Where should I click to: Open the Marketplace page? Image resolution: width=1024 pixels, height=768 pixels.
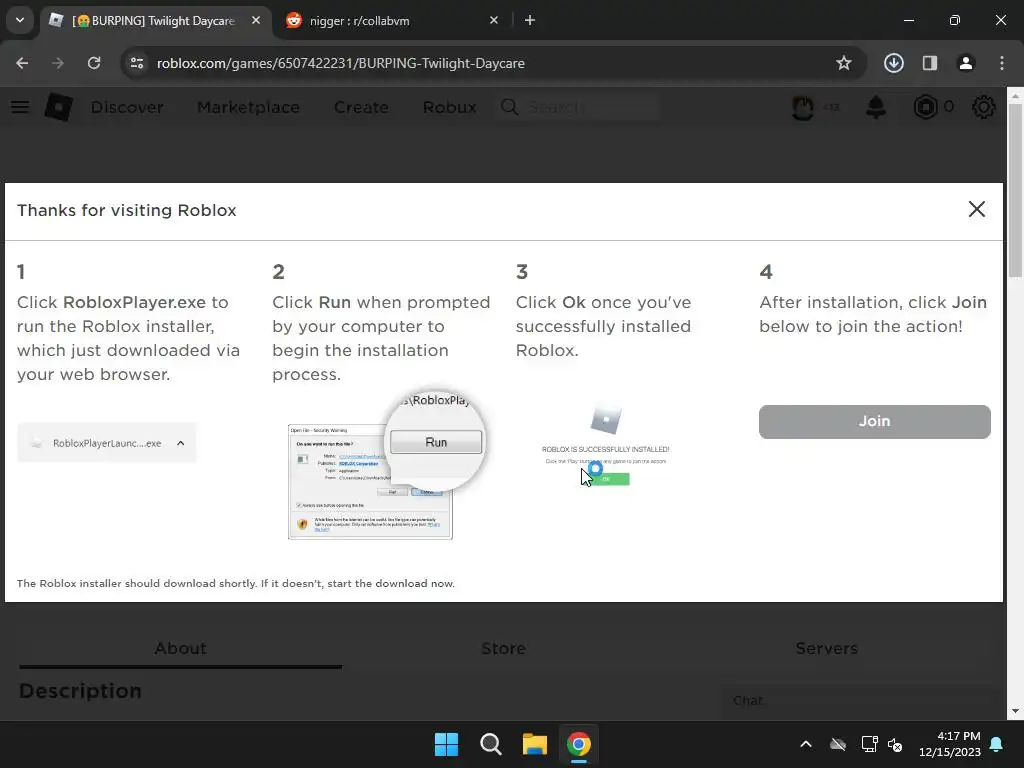(248, 107)
